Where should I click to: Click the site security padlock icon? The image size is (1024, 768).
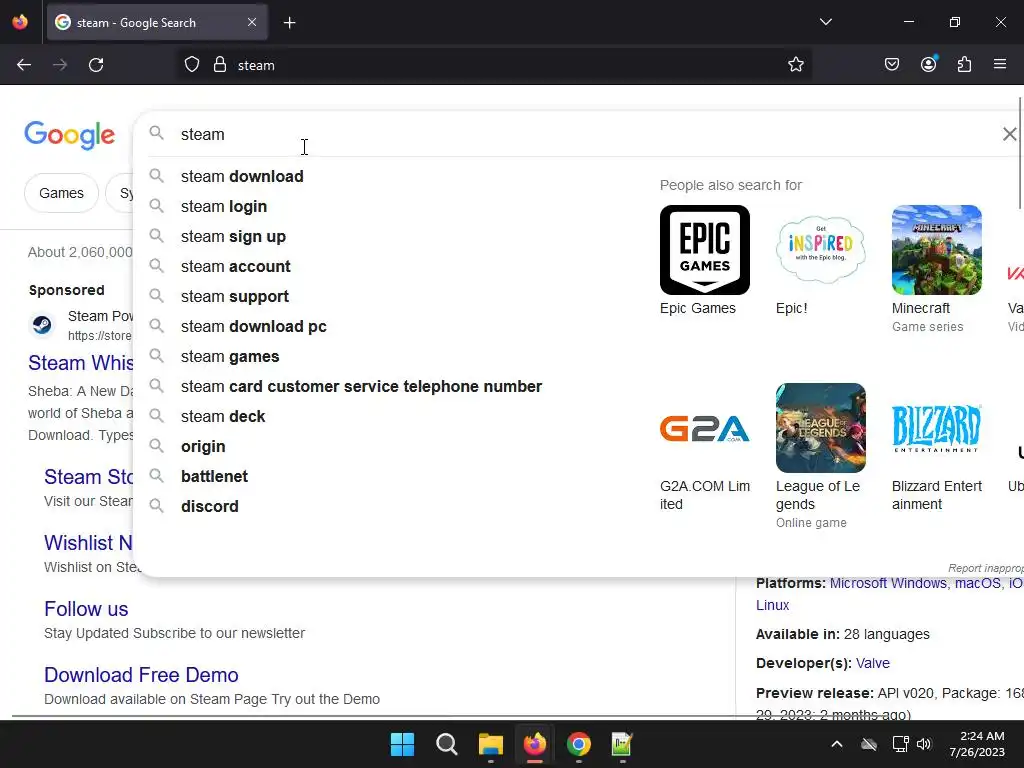tap(220, 65)
